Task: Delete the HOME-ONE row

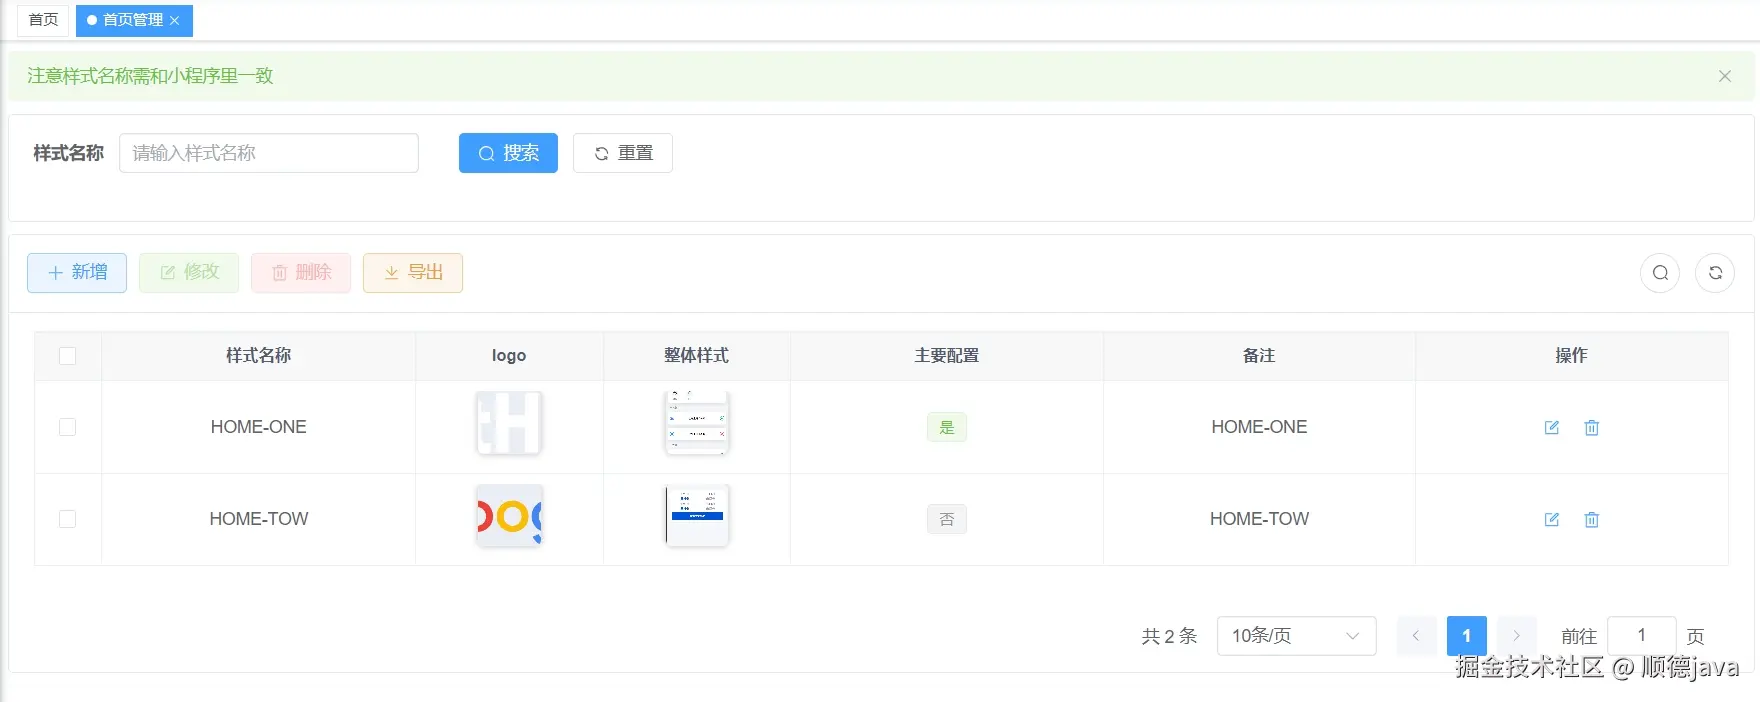Action: (x=1591, y=427)
